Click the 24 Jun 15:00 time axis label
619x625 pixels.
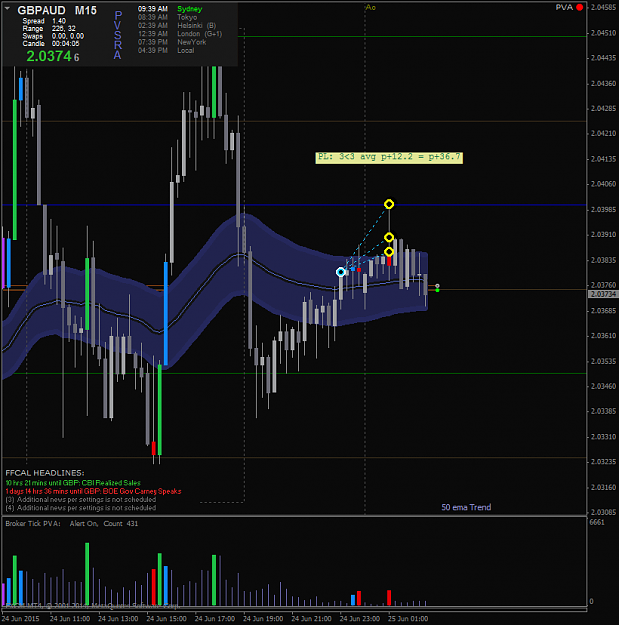pos(166,619)
